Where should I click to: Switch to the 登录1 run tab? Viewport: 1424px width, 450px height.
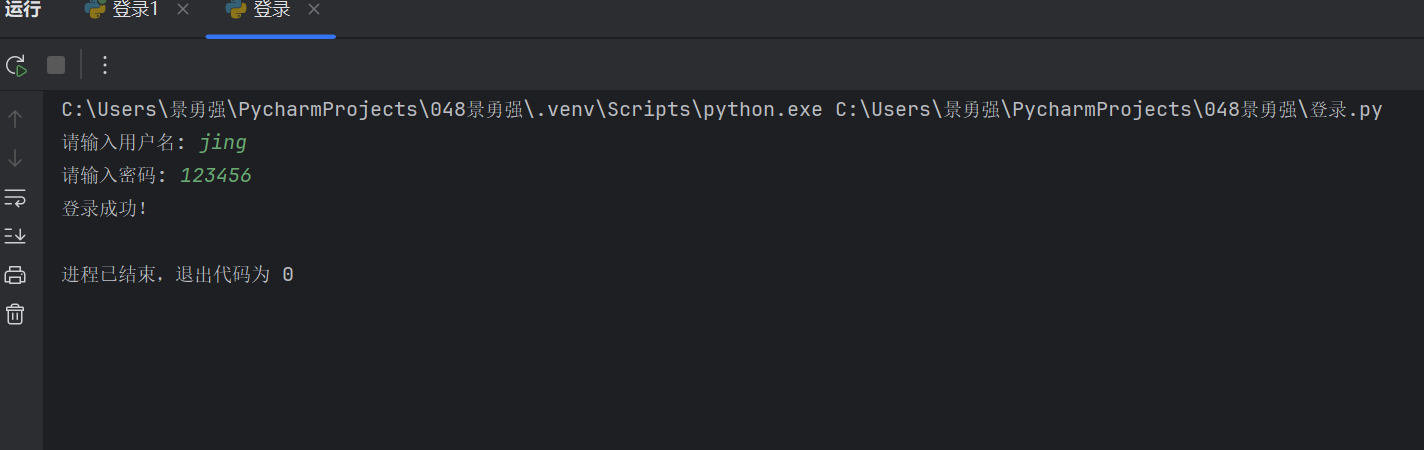click(135, 10)
